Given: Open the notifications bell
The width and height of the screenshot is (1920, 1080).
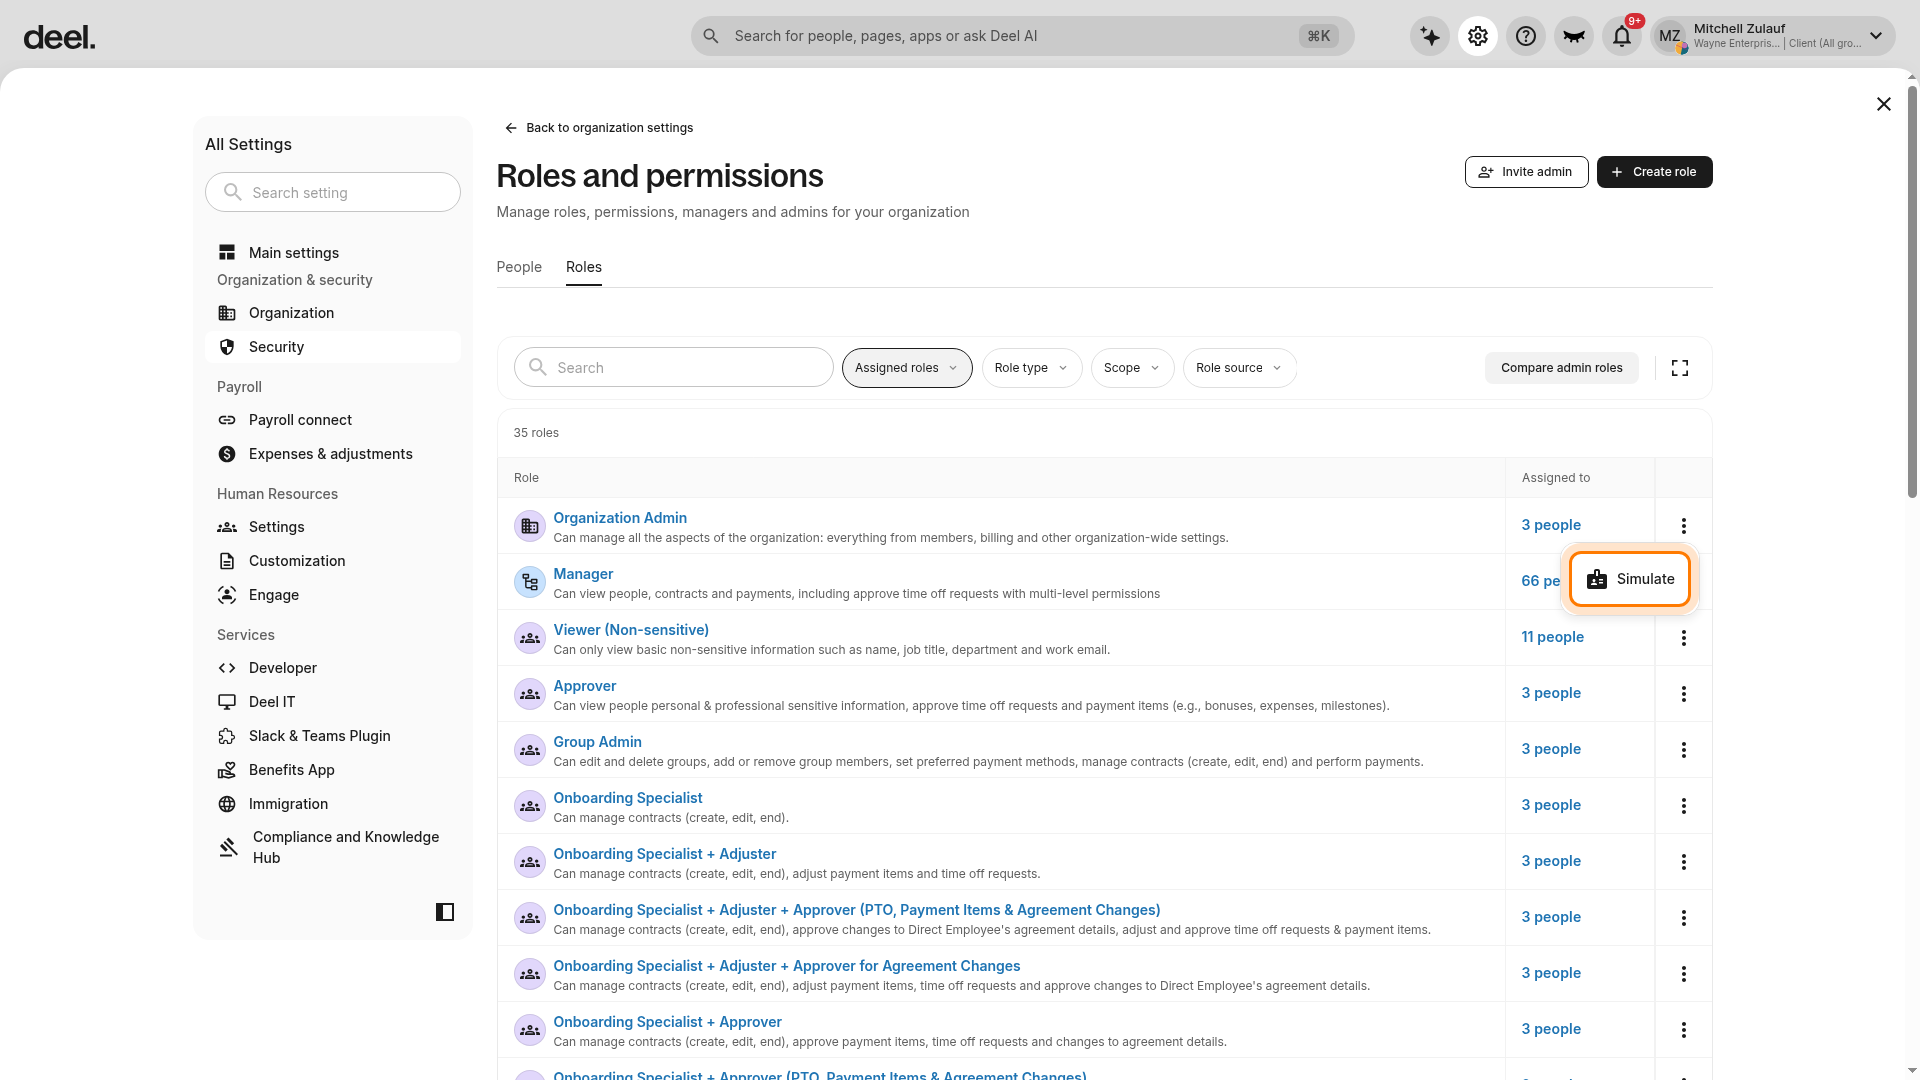Looking at the screenshot, I should (x=1622, y=36).
